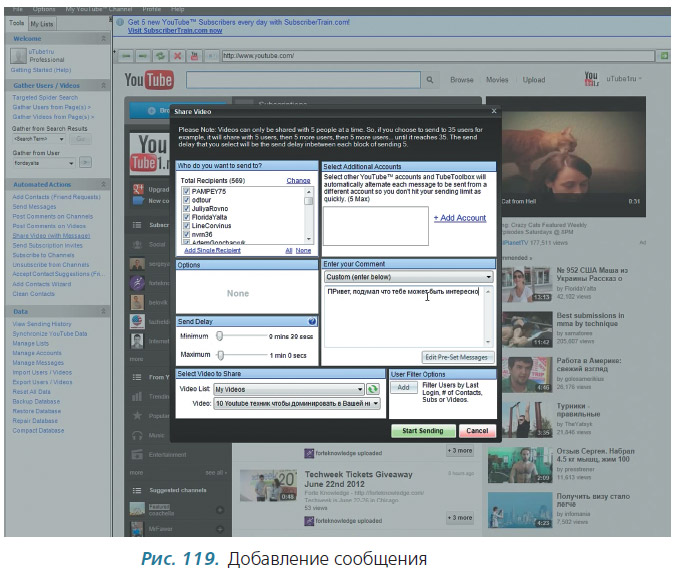
Task: Switch to the Tools tab
Action: tap(17, 23)
